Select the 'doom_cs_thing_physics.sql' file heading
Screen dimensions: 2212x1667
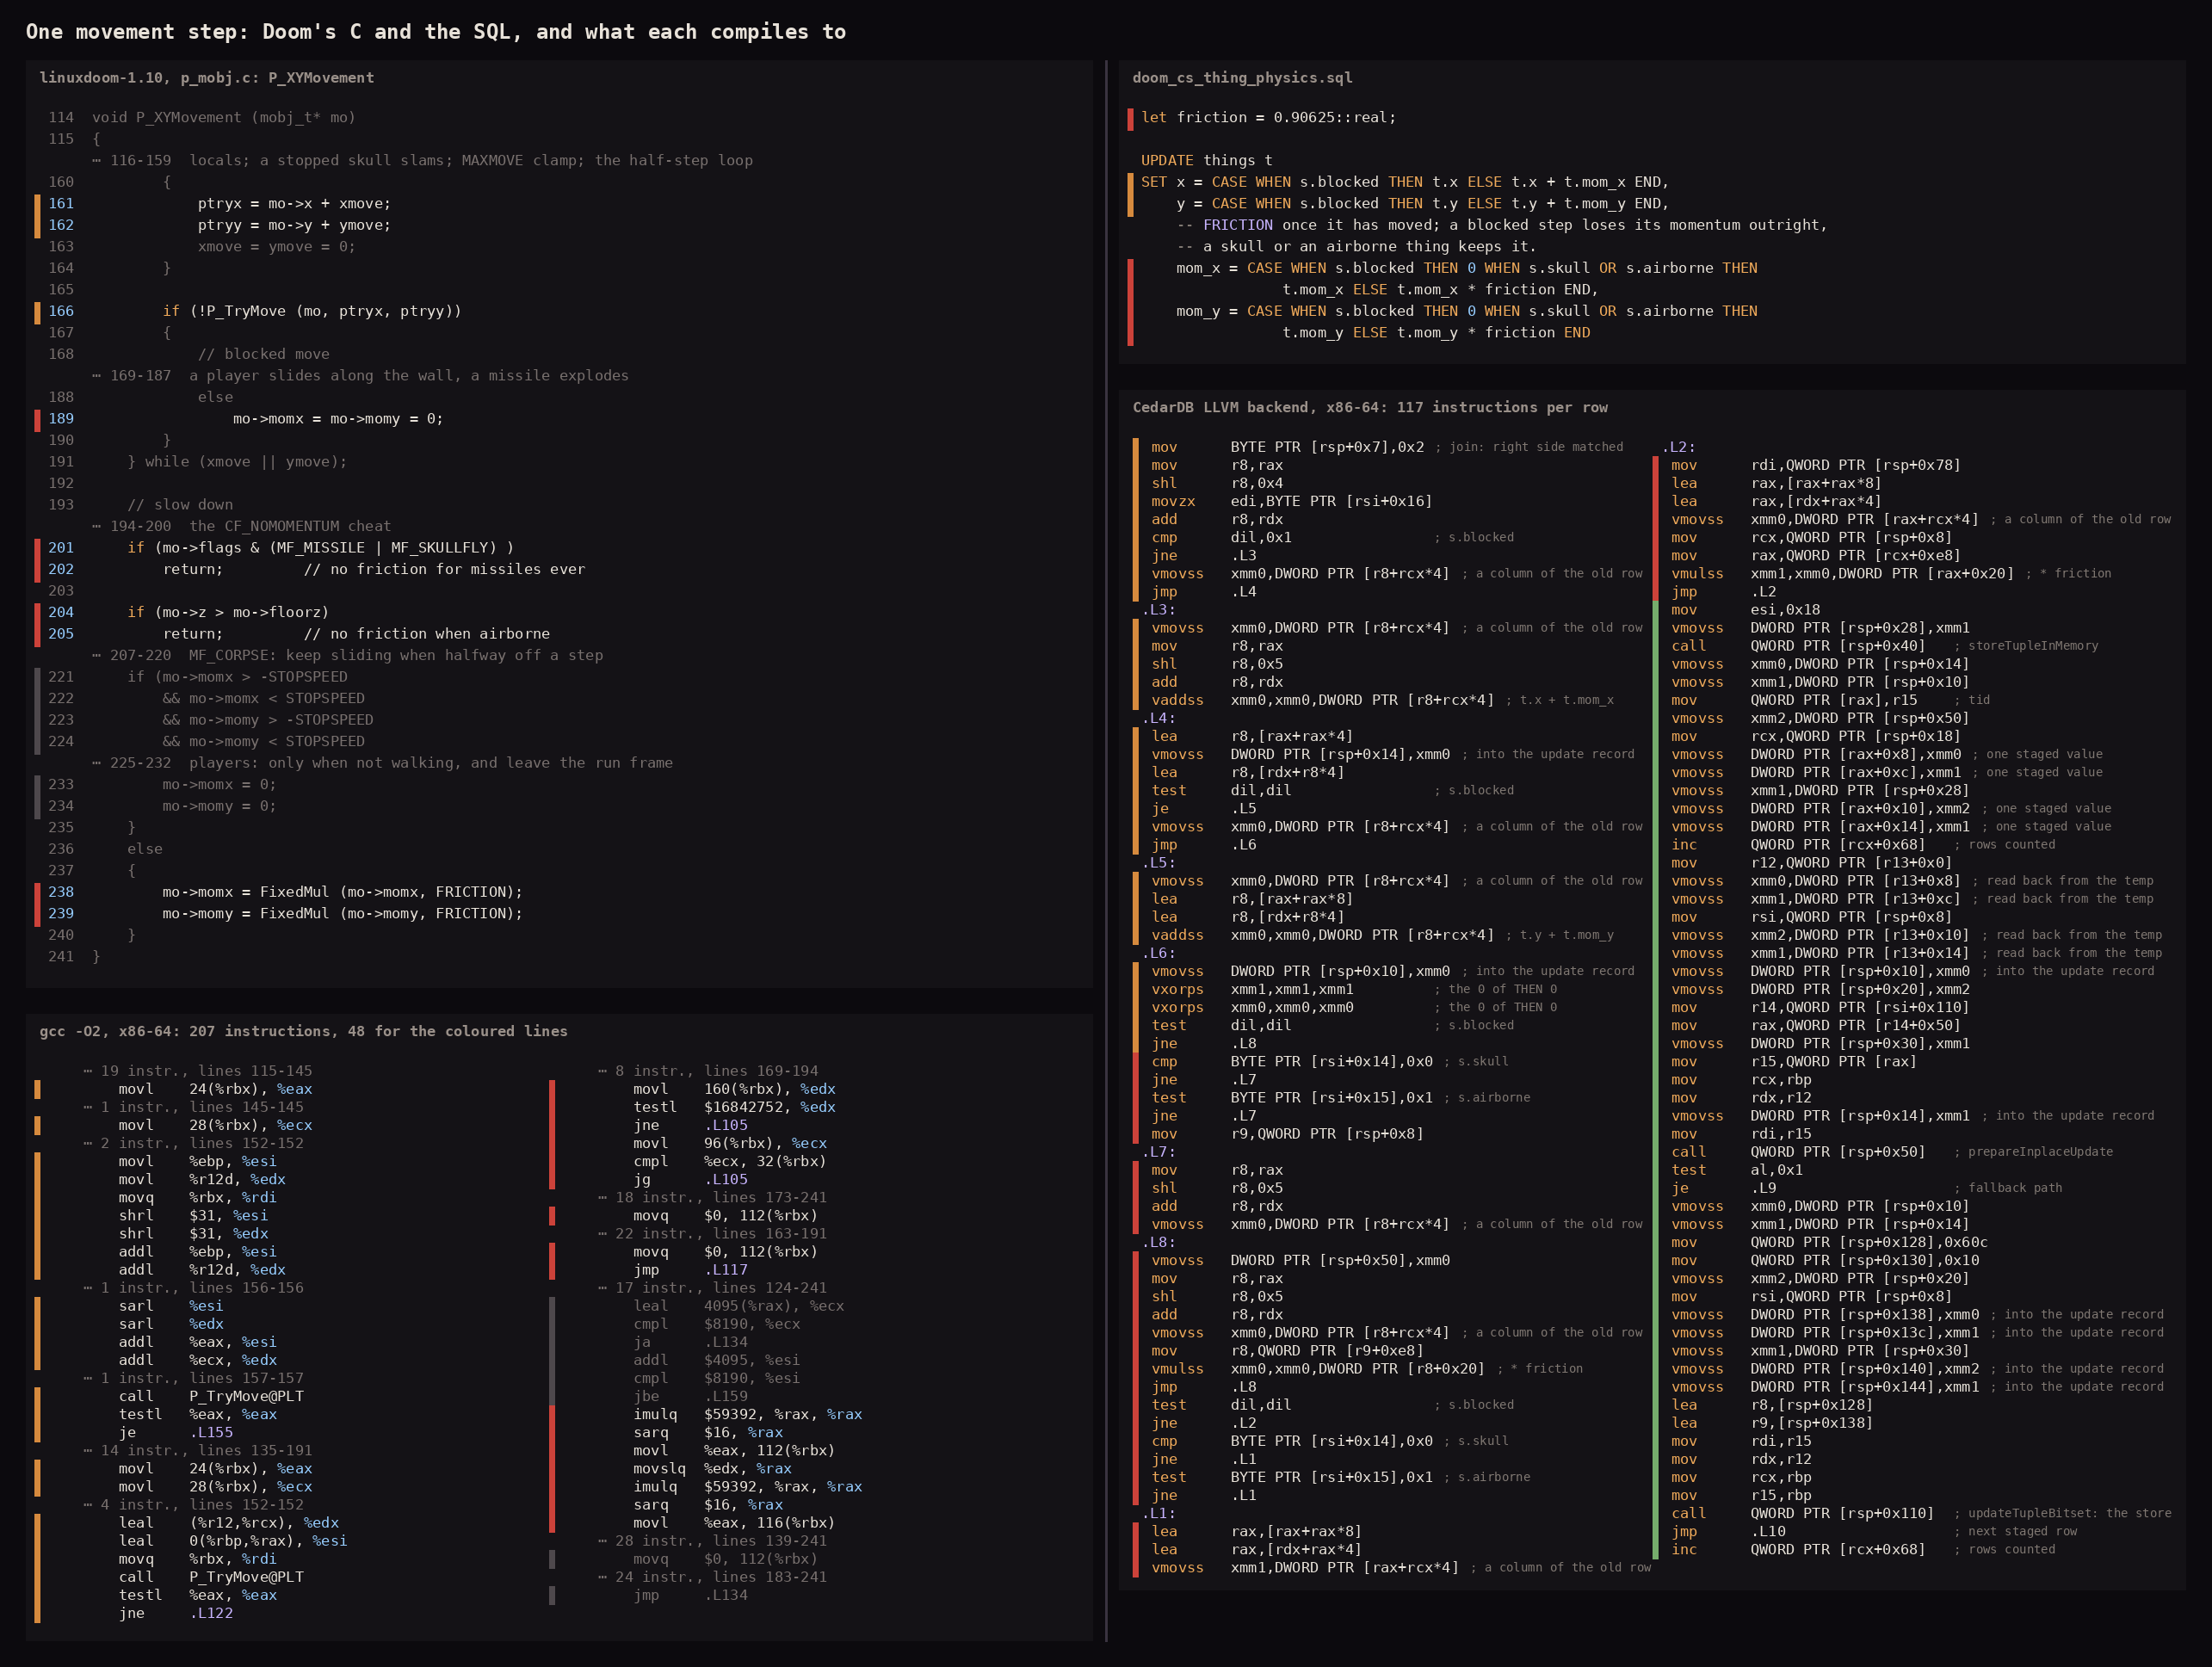[x=1242, y=78]
